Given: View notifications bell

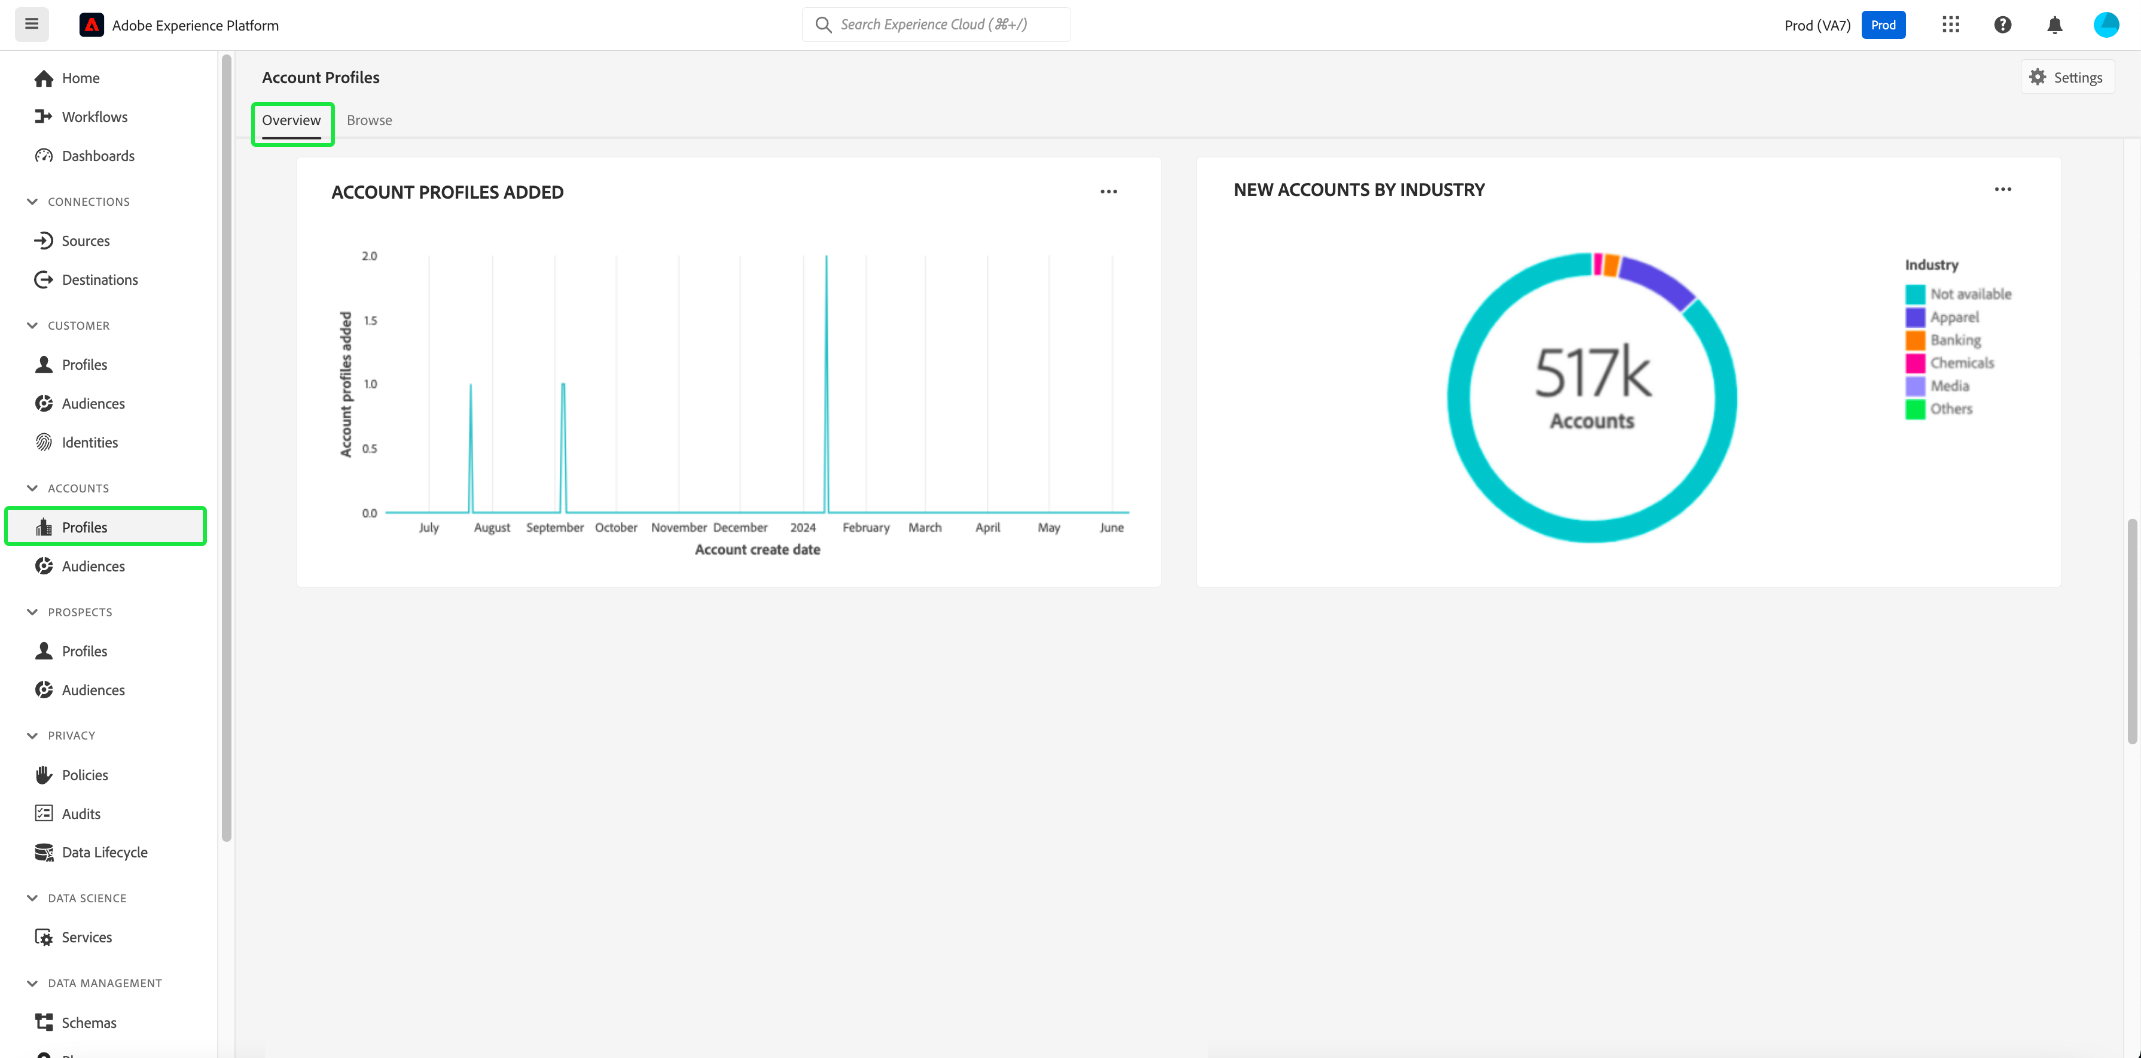Looking at the screenshot, I should point(2054,25).
